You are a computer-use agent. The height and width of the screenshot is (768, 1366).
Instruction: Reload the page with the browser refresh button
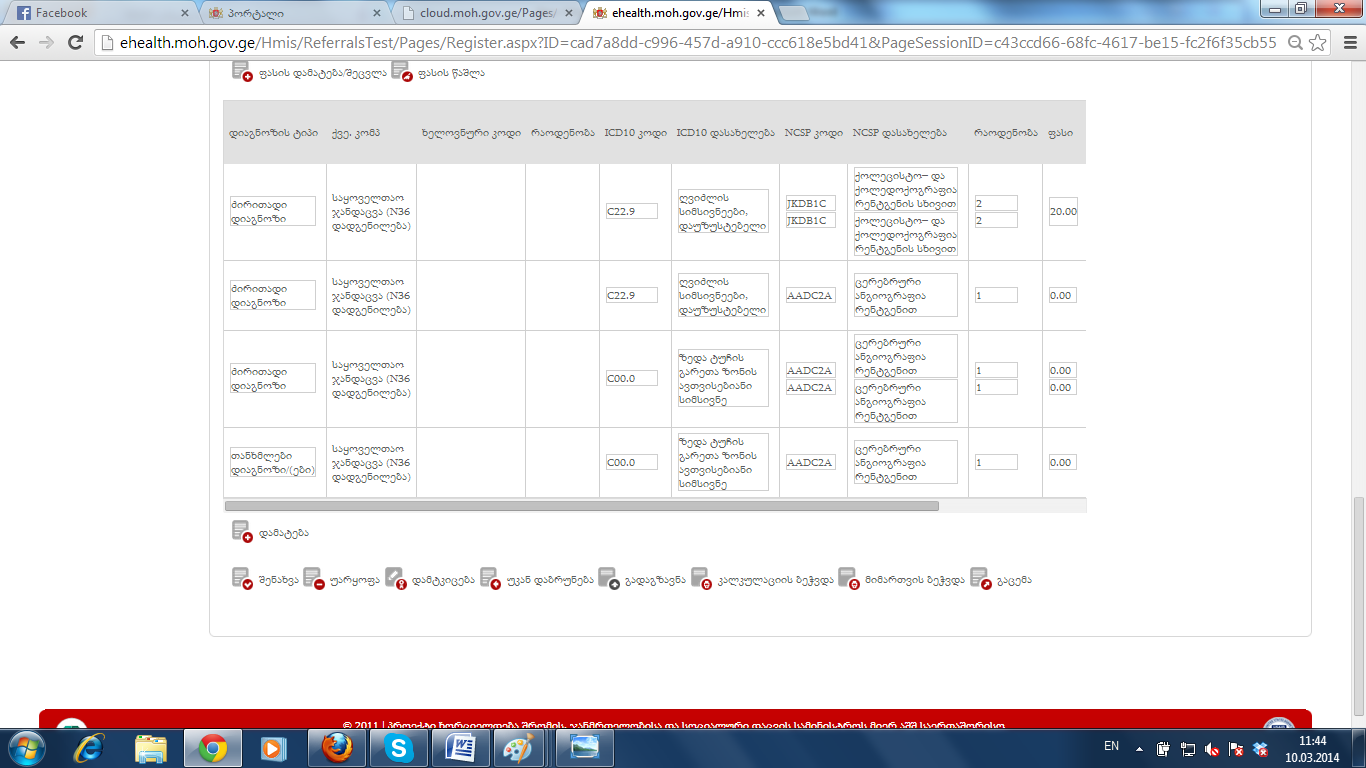pyautogui.click(x=75, y=43)
